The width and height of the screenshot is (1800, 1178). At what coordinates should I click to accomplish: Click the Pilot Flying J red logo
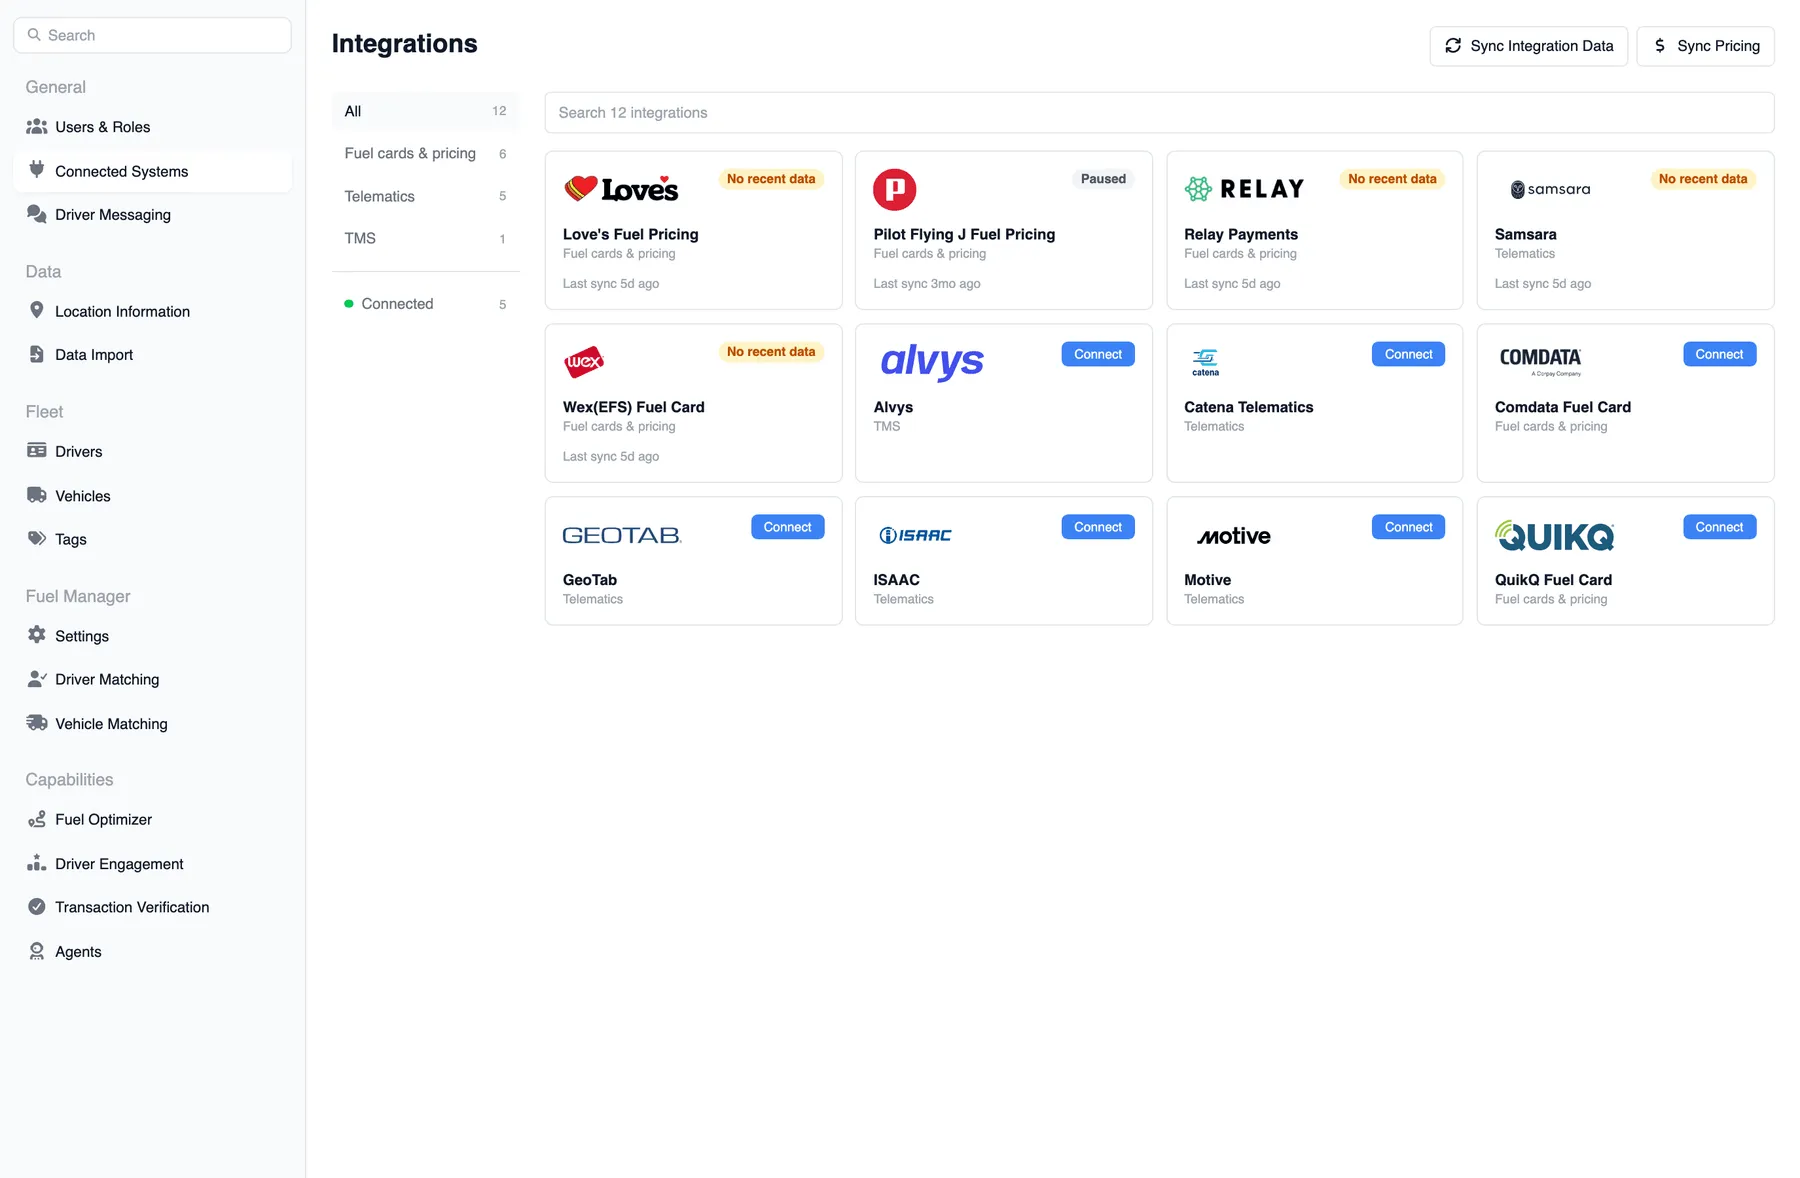[895, 189]
